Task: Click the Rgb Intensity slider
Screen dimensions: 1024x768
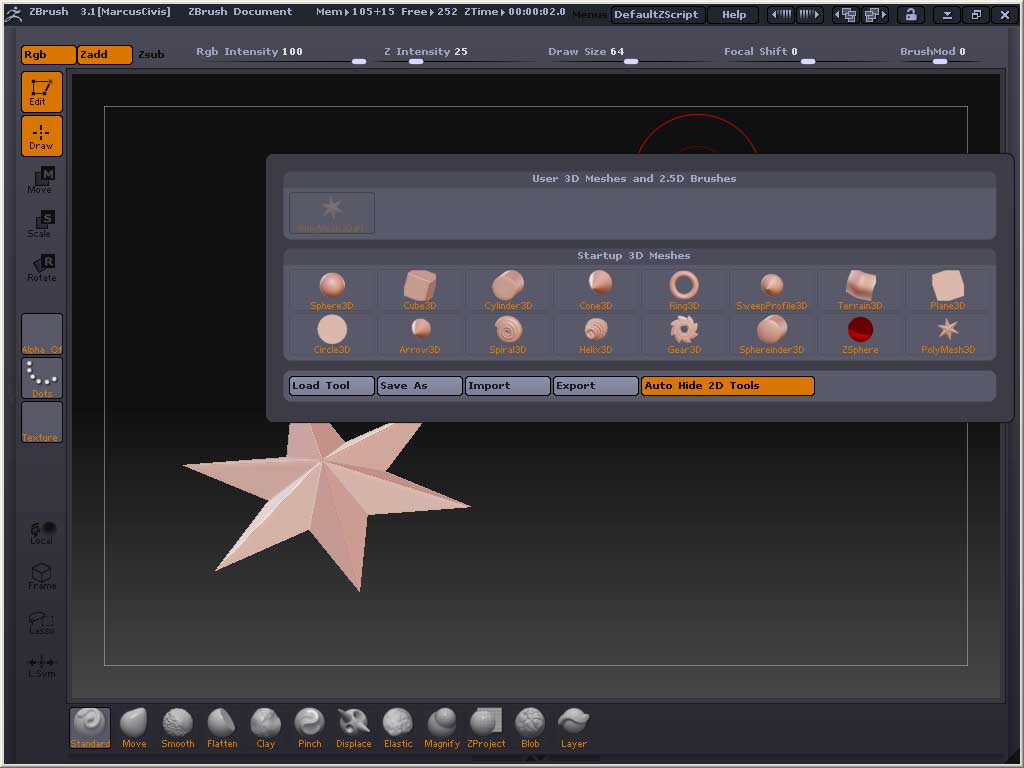Action: [281, 55]
